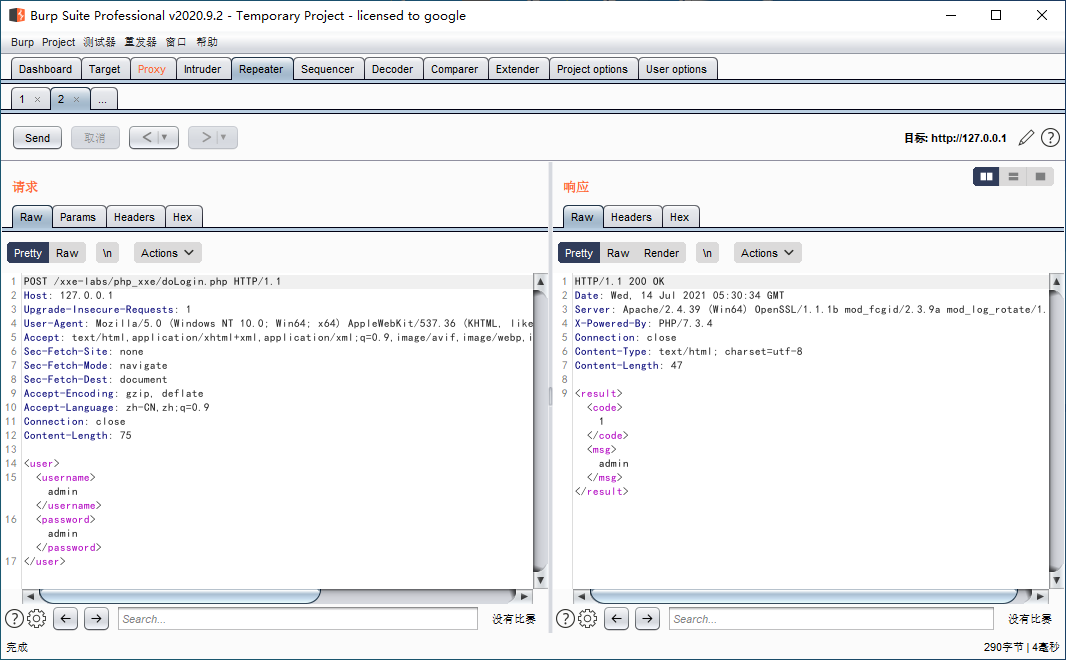Image resolution: width=1066 pixels, height=660 pixels.
Task: Click request vertical scrollbar
Action: coord(540,430)
